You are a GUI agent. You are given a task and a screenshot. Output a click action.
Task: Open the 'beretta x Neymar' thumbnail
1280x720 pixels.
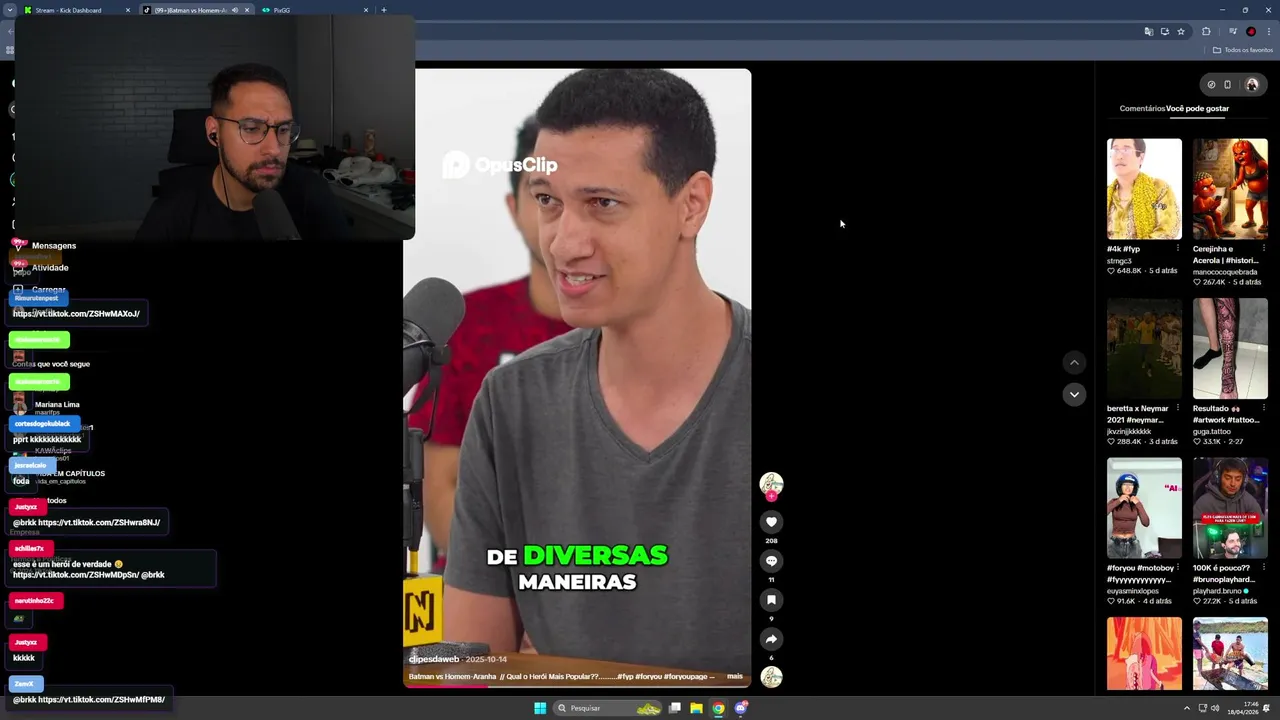coord(1144,348)
